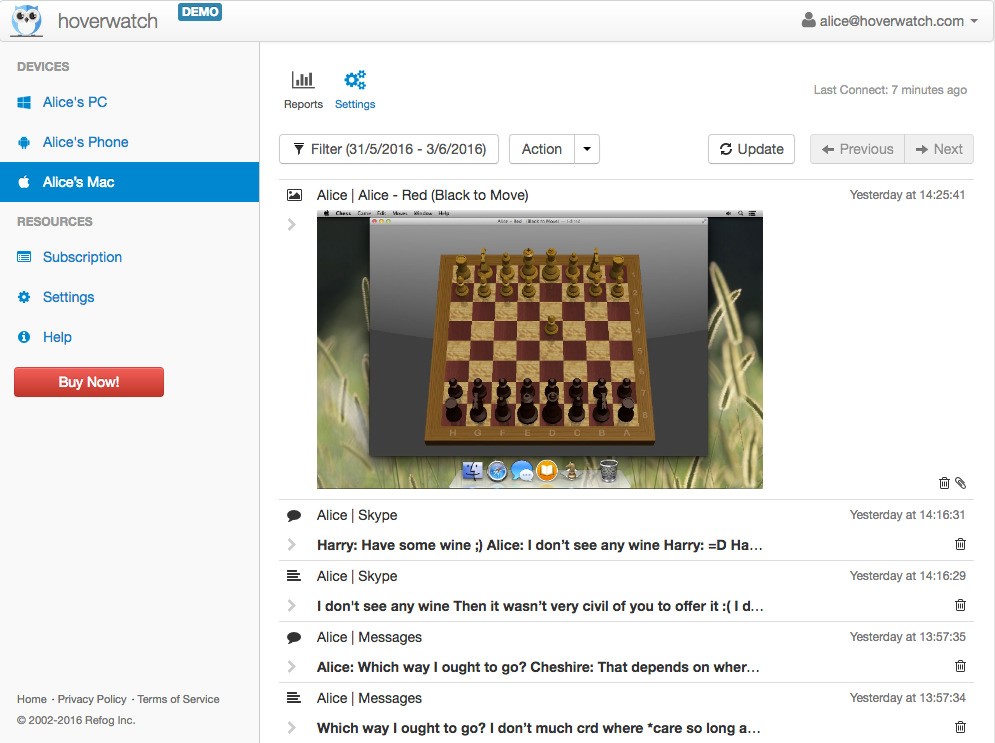The height and width of the screenshot is (743, 995).
Task: Go to Previous page of results
Action: 857,149
